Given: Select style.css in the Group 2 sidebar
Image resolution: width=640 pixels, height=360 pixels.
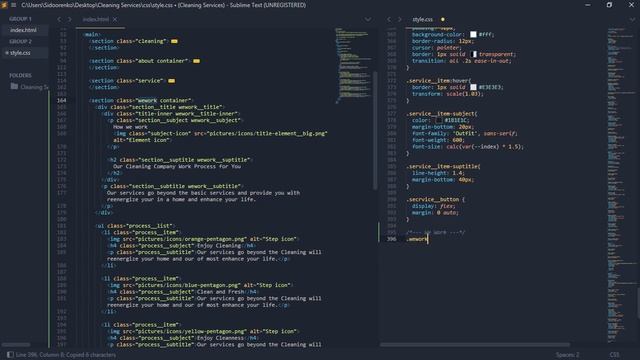Looking at the screenshot, I should 20,53.
